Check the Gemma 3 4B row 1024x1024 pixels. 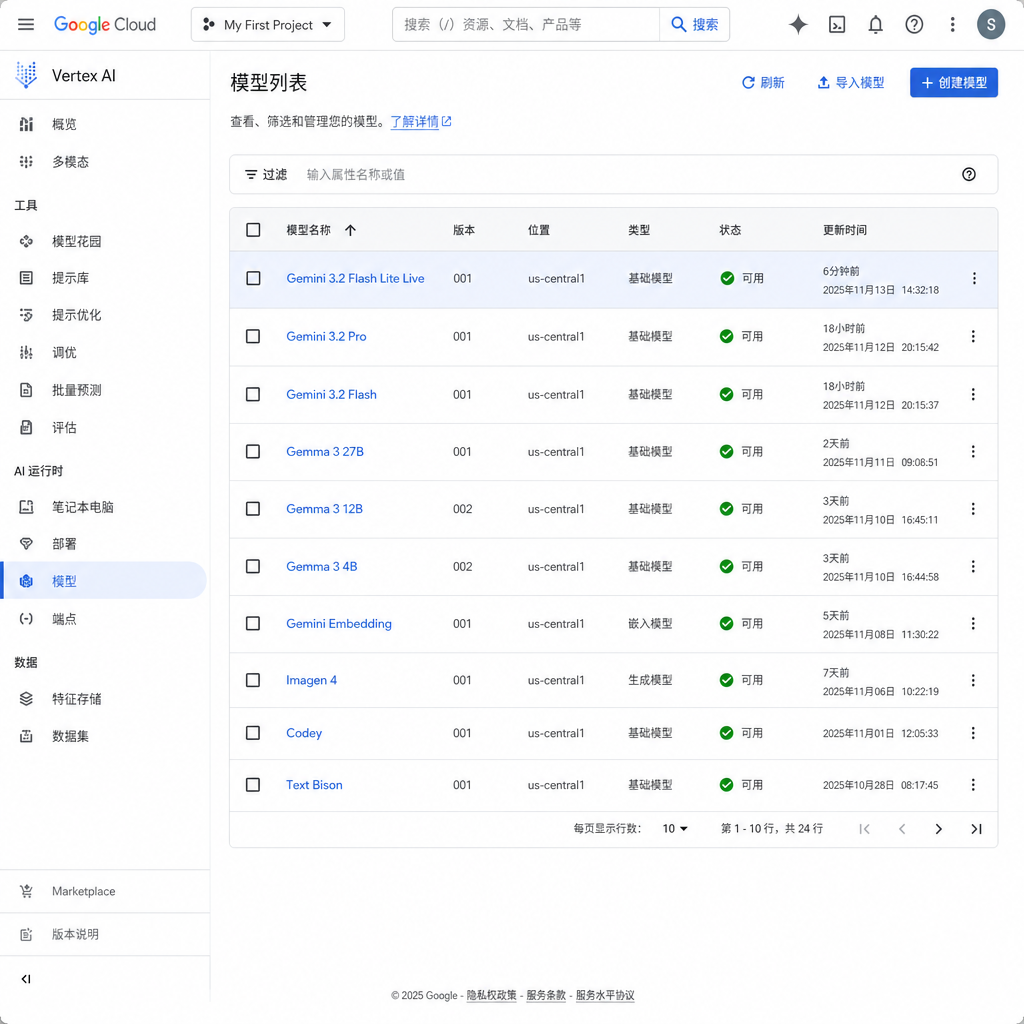(x=253, y=567)
